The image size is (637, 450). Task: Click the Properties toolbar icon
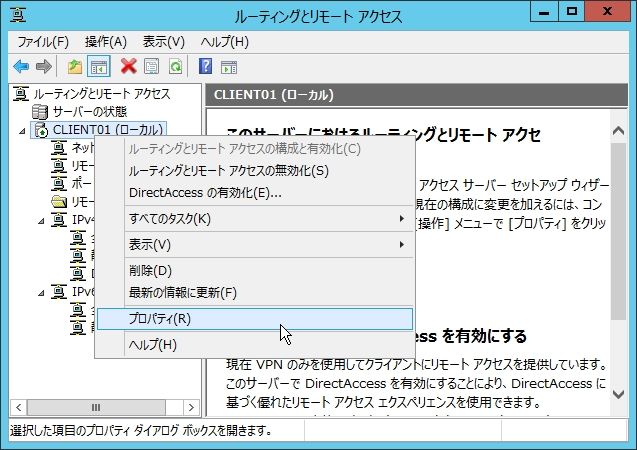click(x=152, y=66)
